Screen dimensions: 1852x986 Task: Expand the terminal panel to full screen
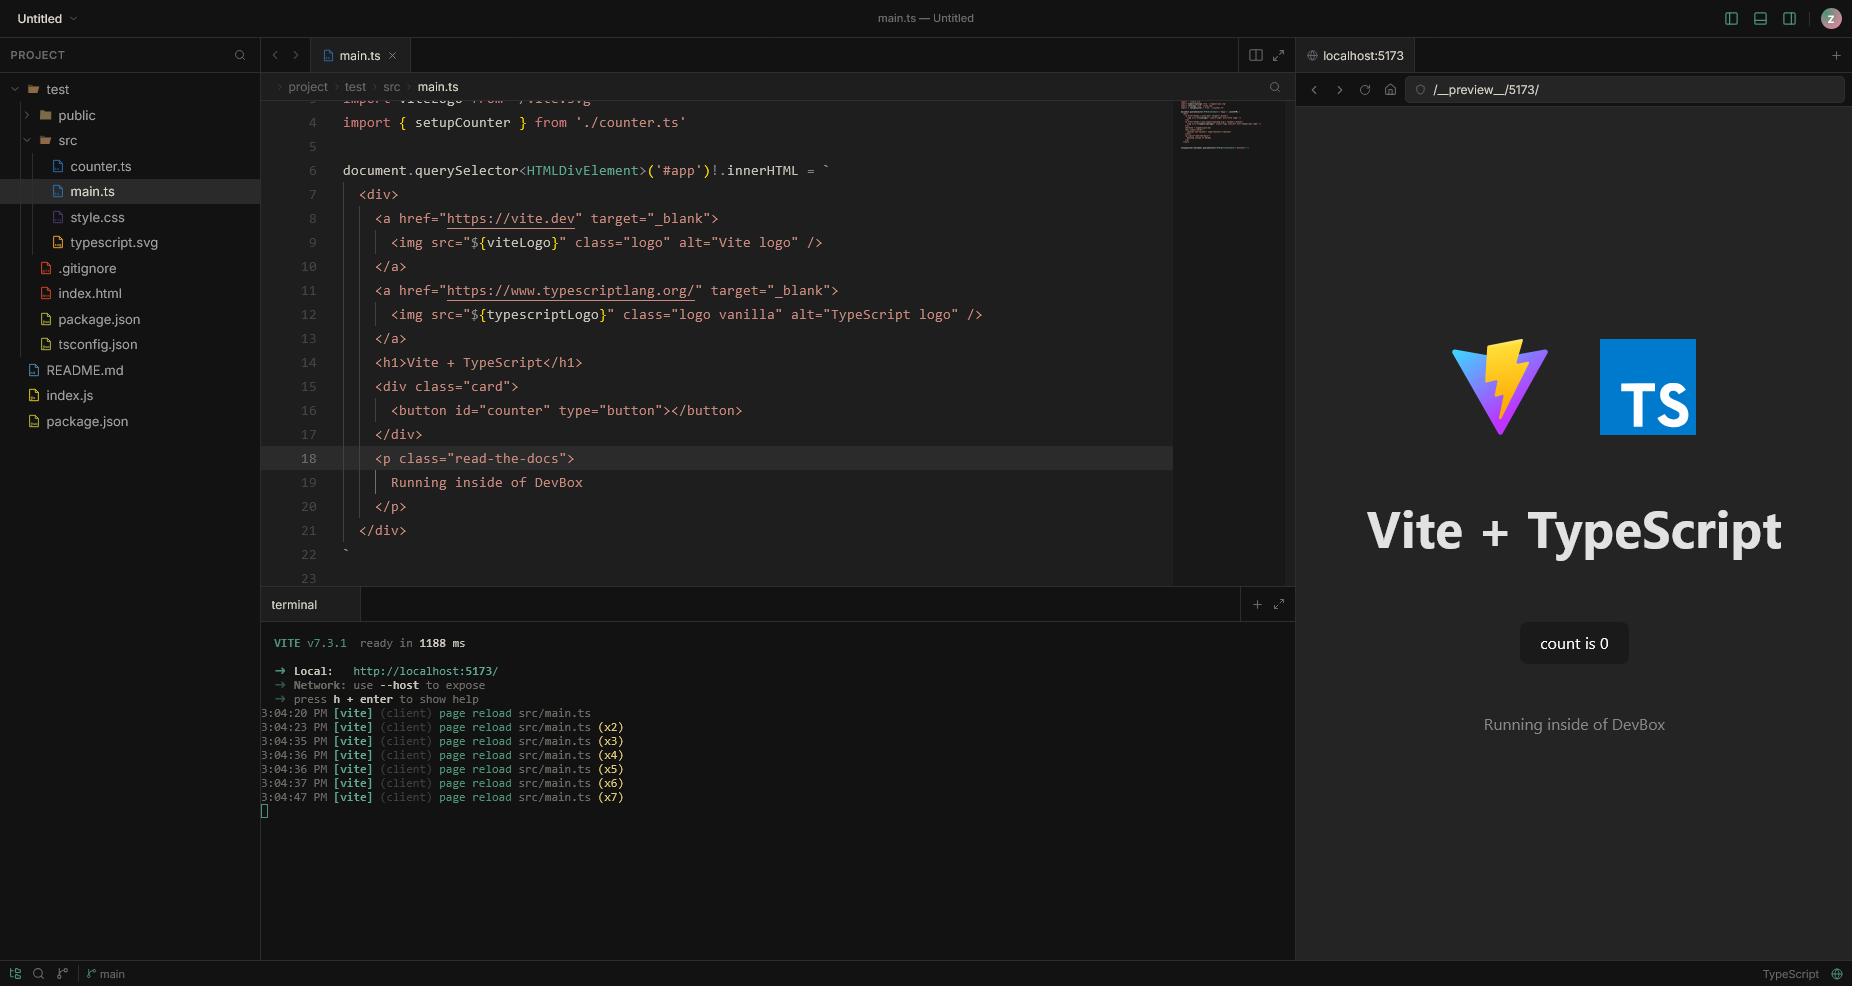tap(1280, 604)
